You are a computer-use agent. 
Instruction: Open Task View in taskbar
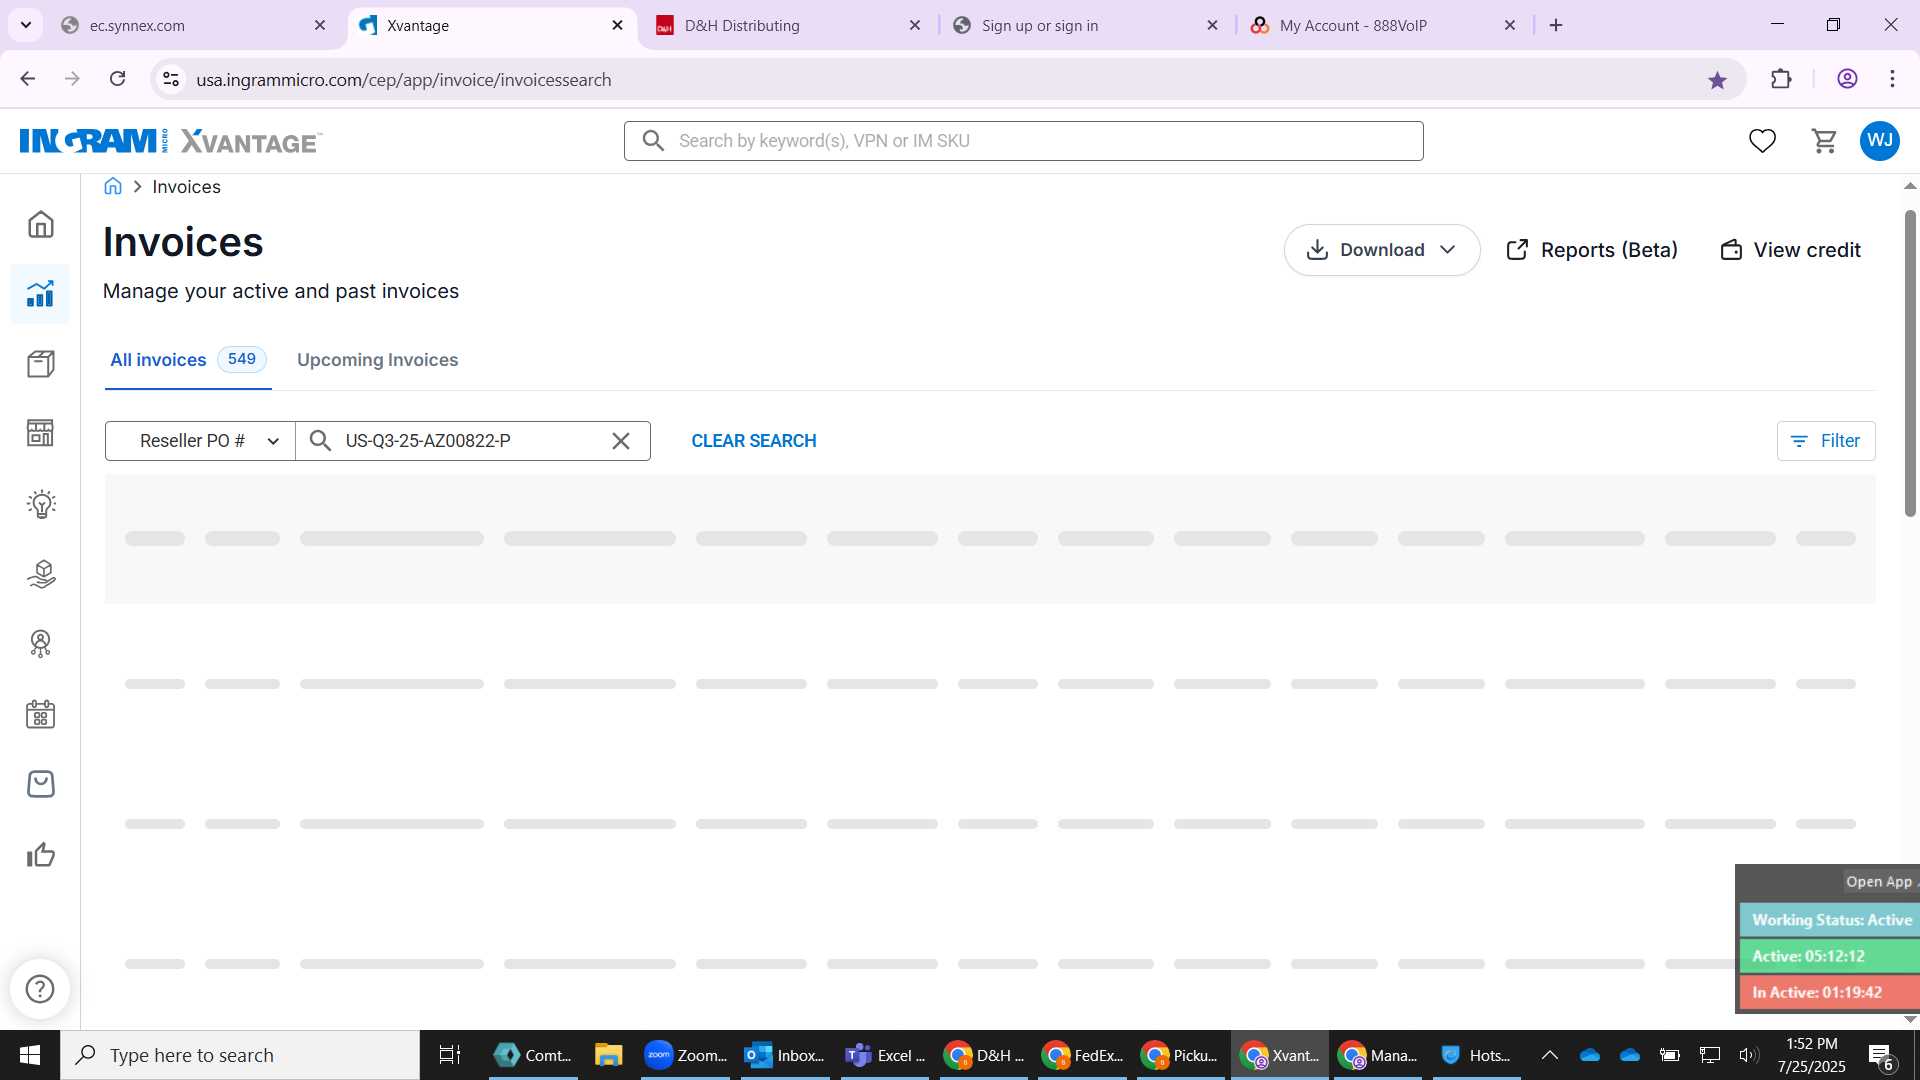pos(450,1055)
